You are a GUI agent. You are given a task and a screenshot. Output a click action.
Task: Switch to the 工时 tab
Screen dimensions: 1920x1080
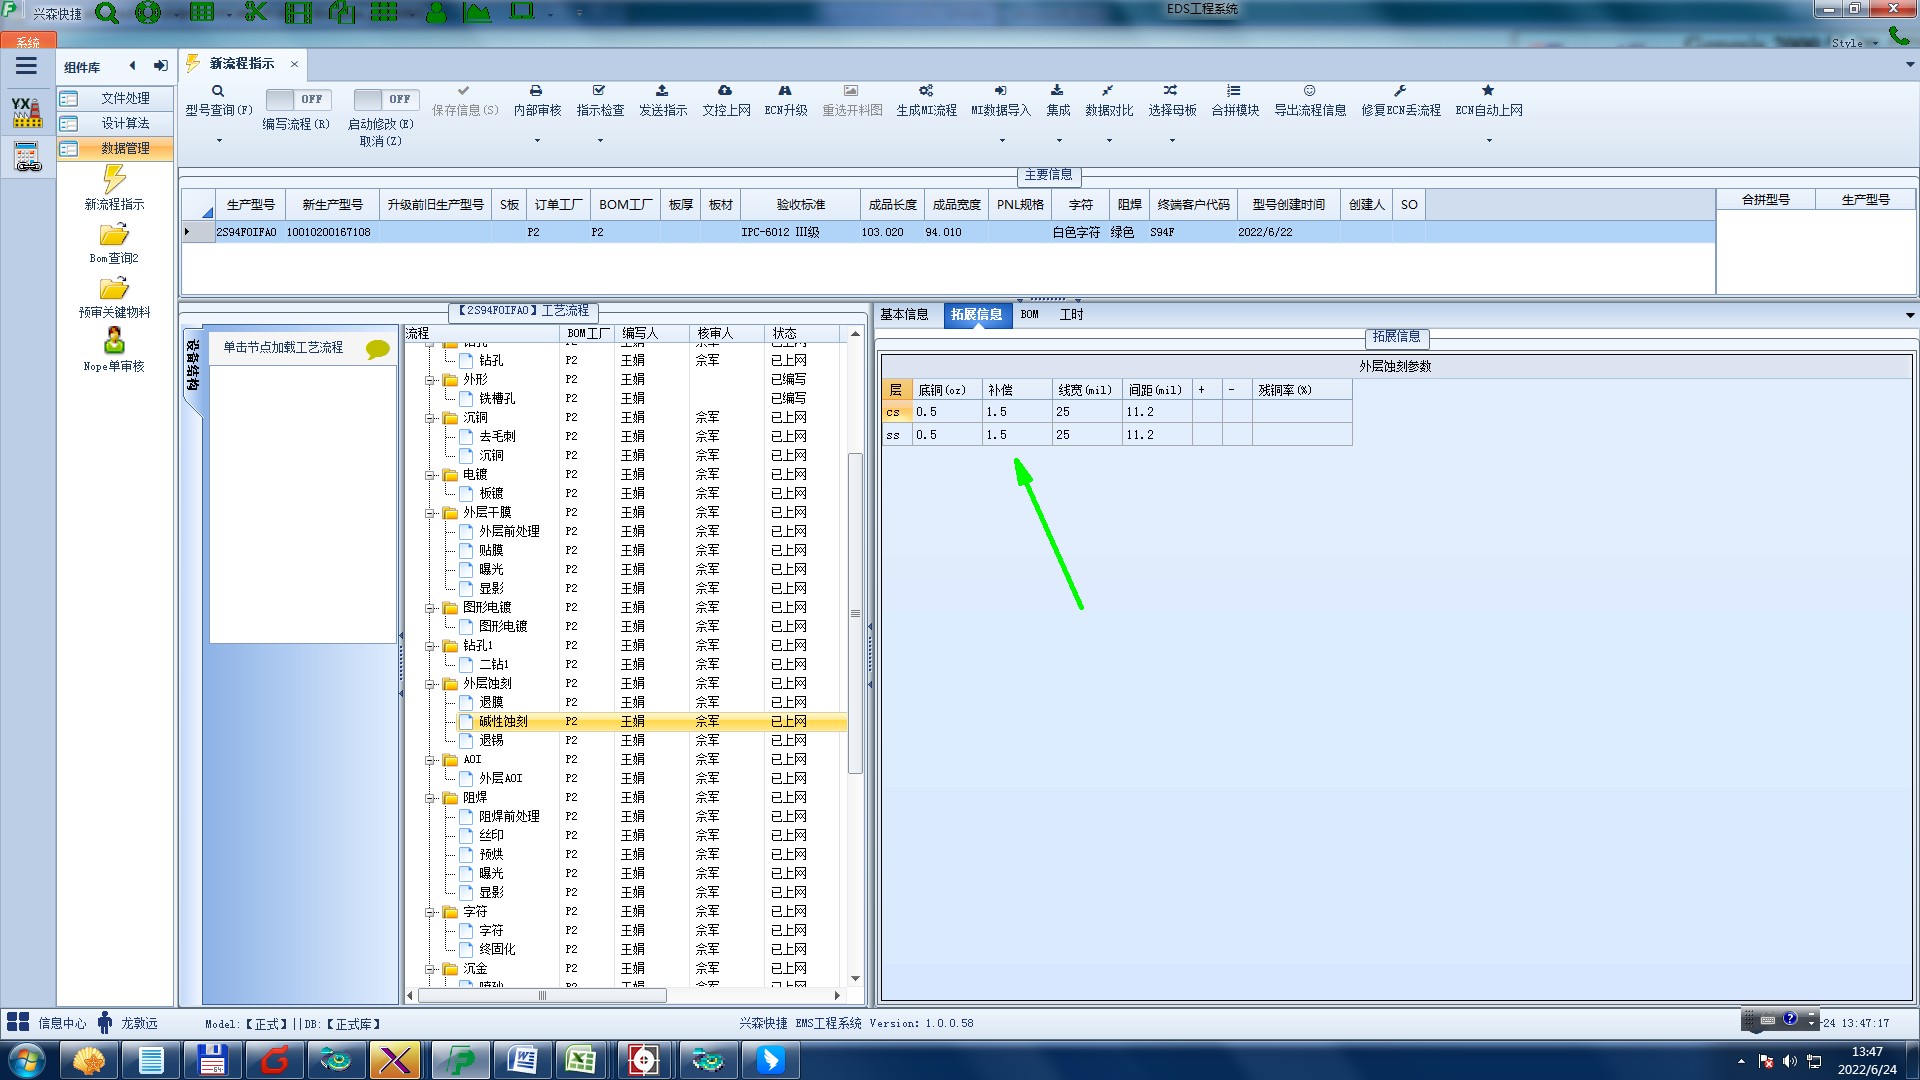(x=1071, y=314)
